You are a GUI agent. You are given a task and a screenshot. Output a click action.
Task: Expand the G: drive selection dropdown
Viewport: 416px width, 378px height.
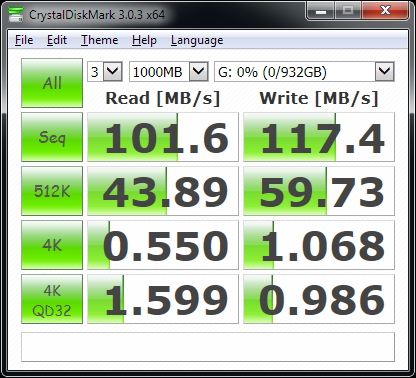click(384, 71)
